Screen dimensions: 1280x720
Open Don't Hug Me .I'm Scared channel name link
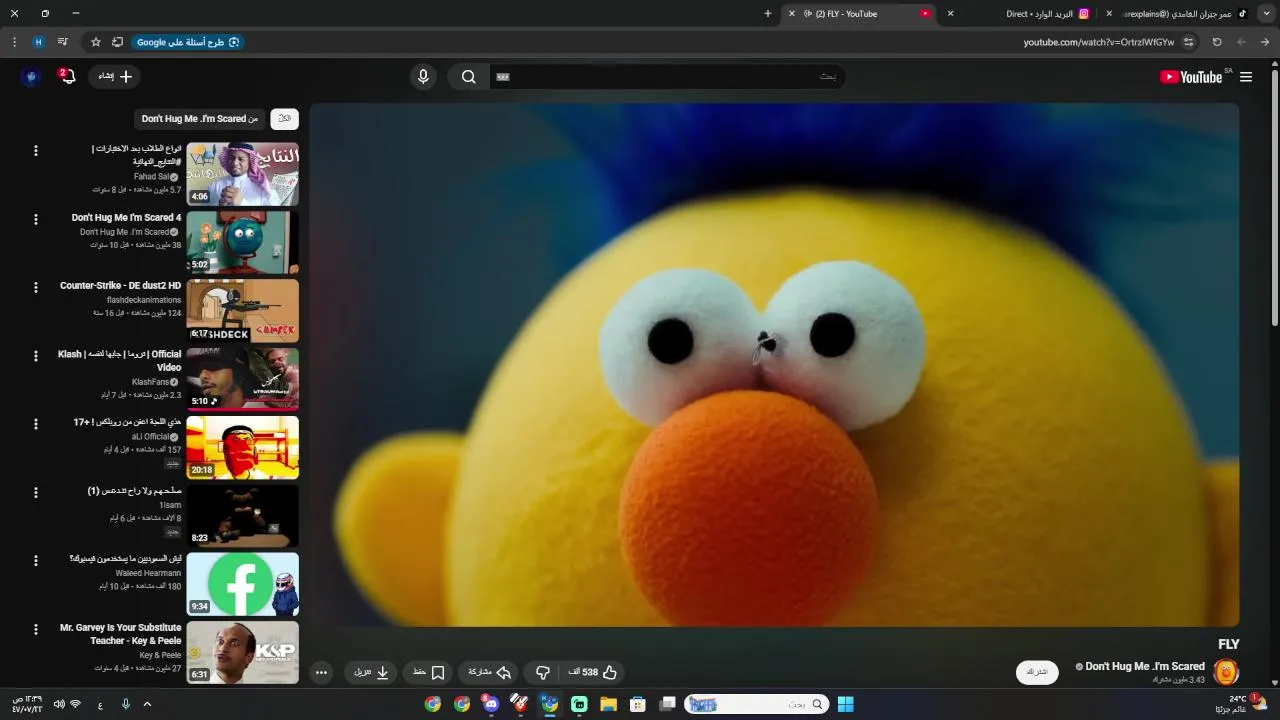(1145, 666)
